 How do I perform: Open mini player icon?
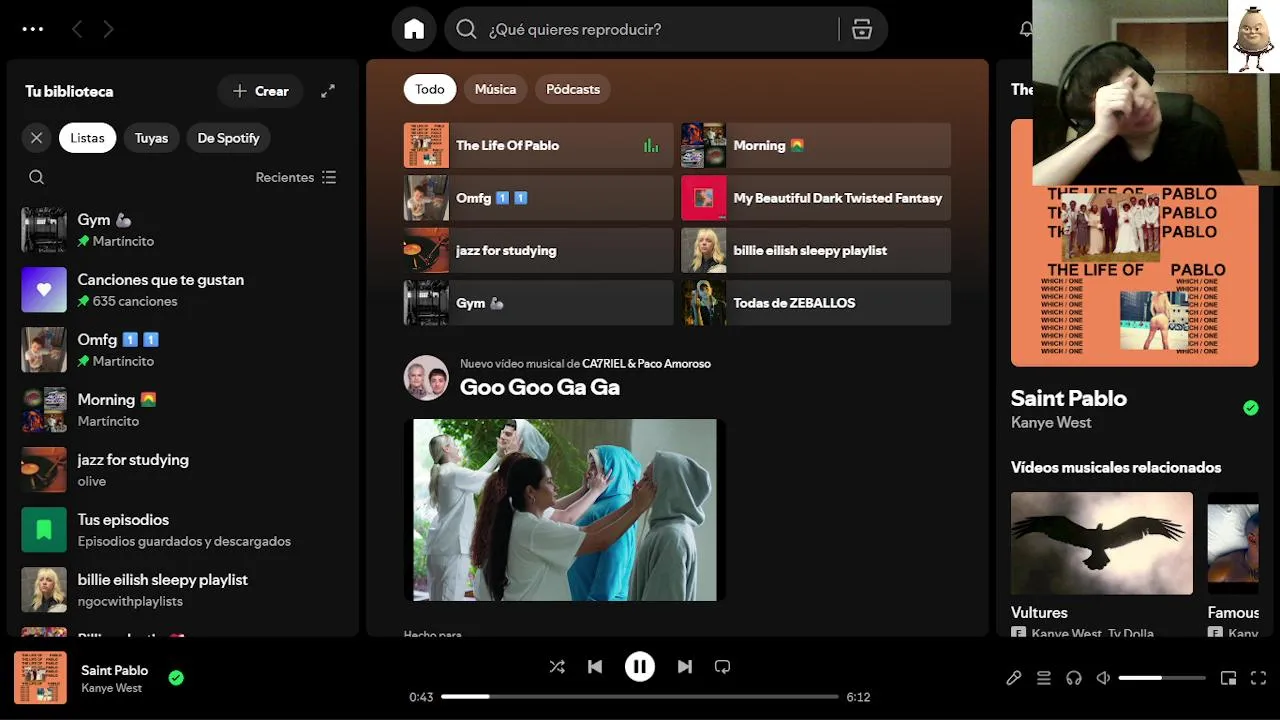[1228, 678]
